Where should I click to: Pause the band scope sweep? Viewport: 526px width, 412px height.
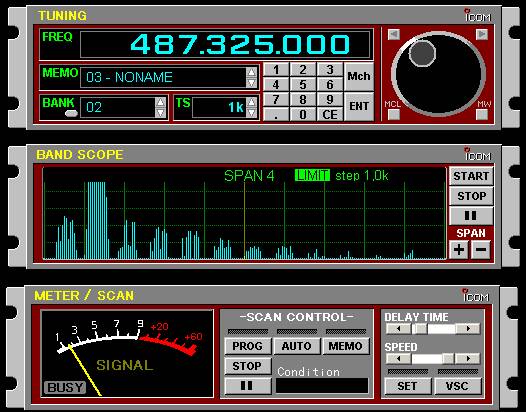(x=471, y=216)
